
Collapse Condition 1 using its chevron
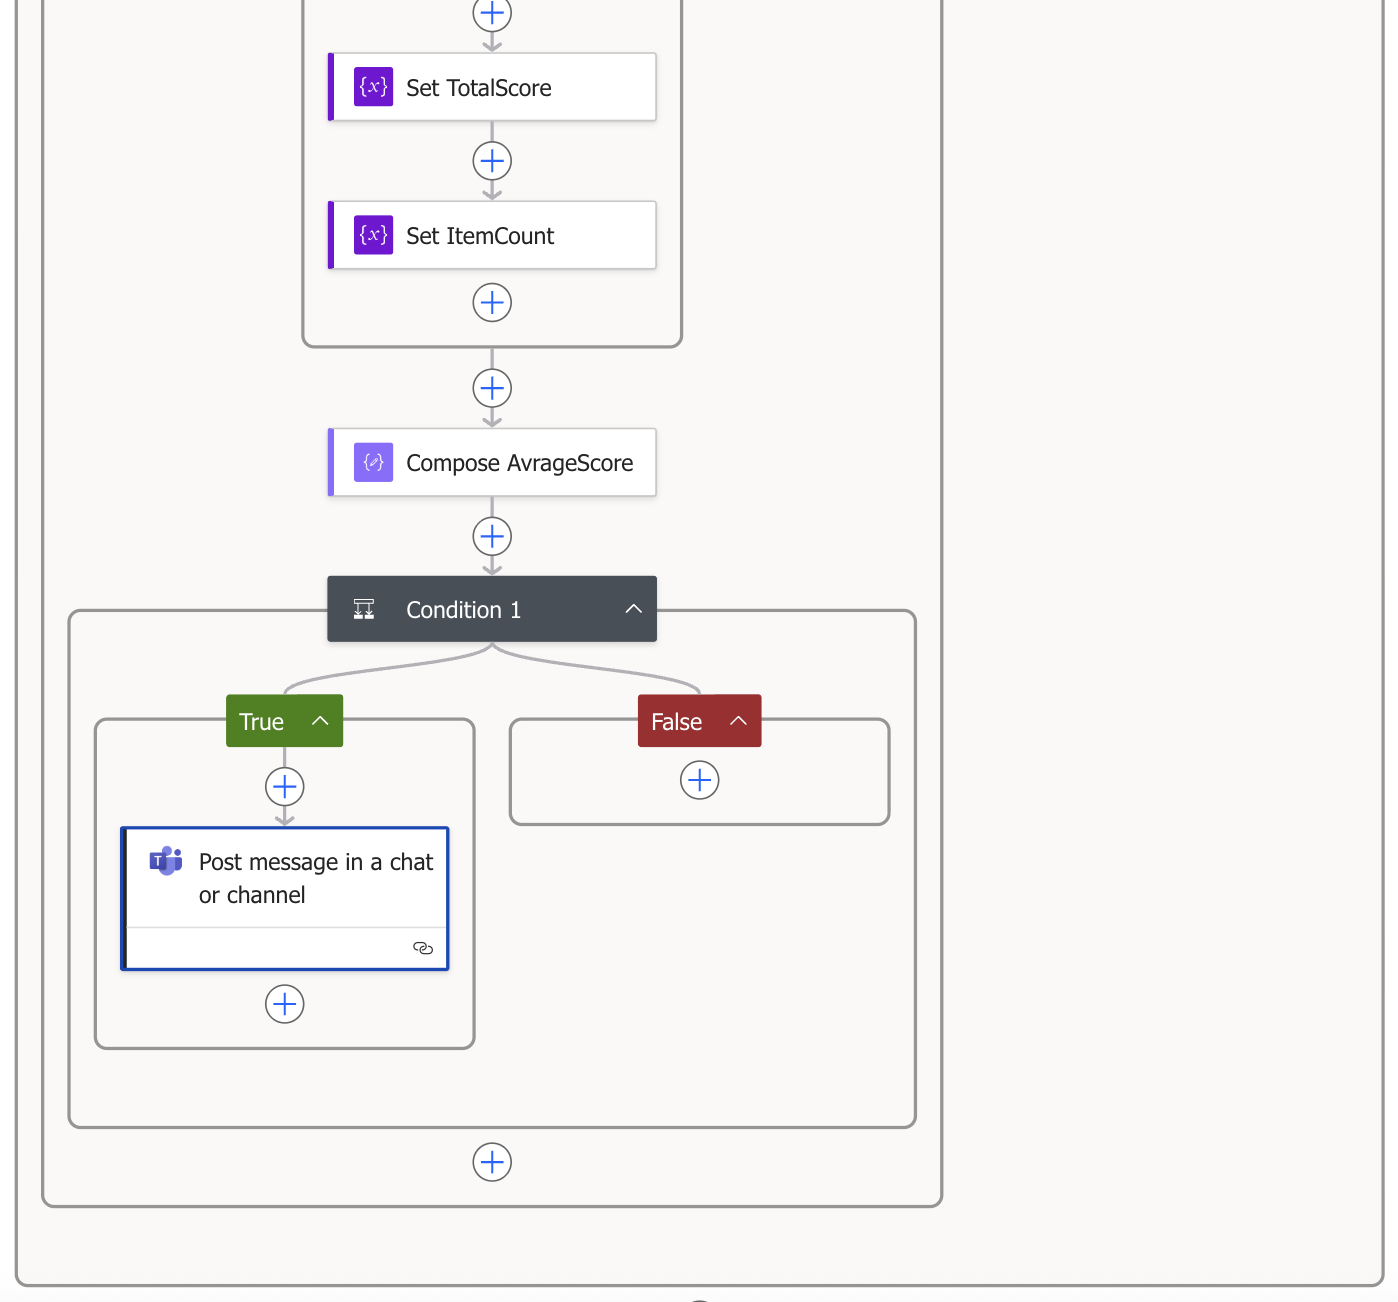click(633, 609)
